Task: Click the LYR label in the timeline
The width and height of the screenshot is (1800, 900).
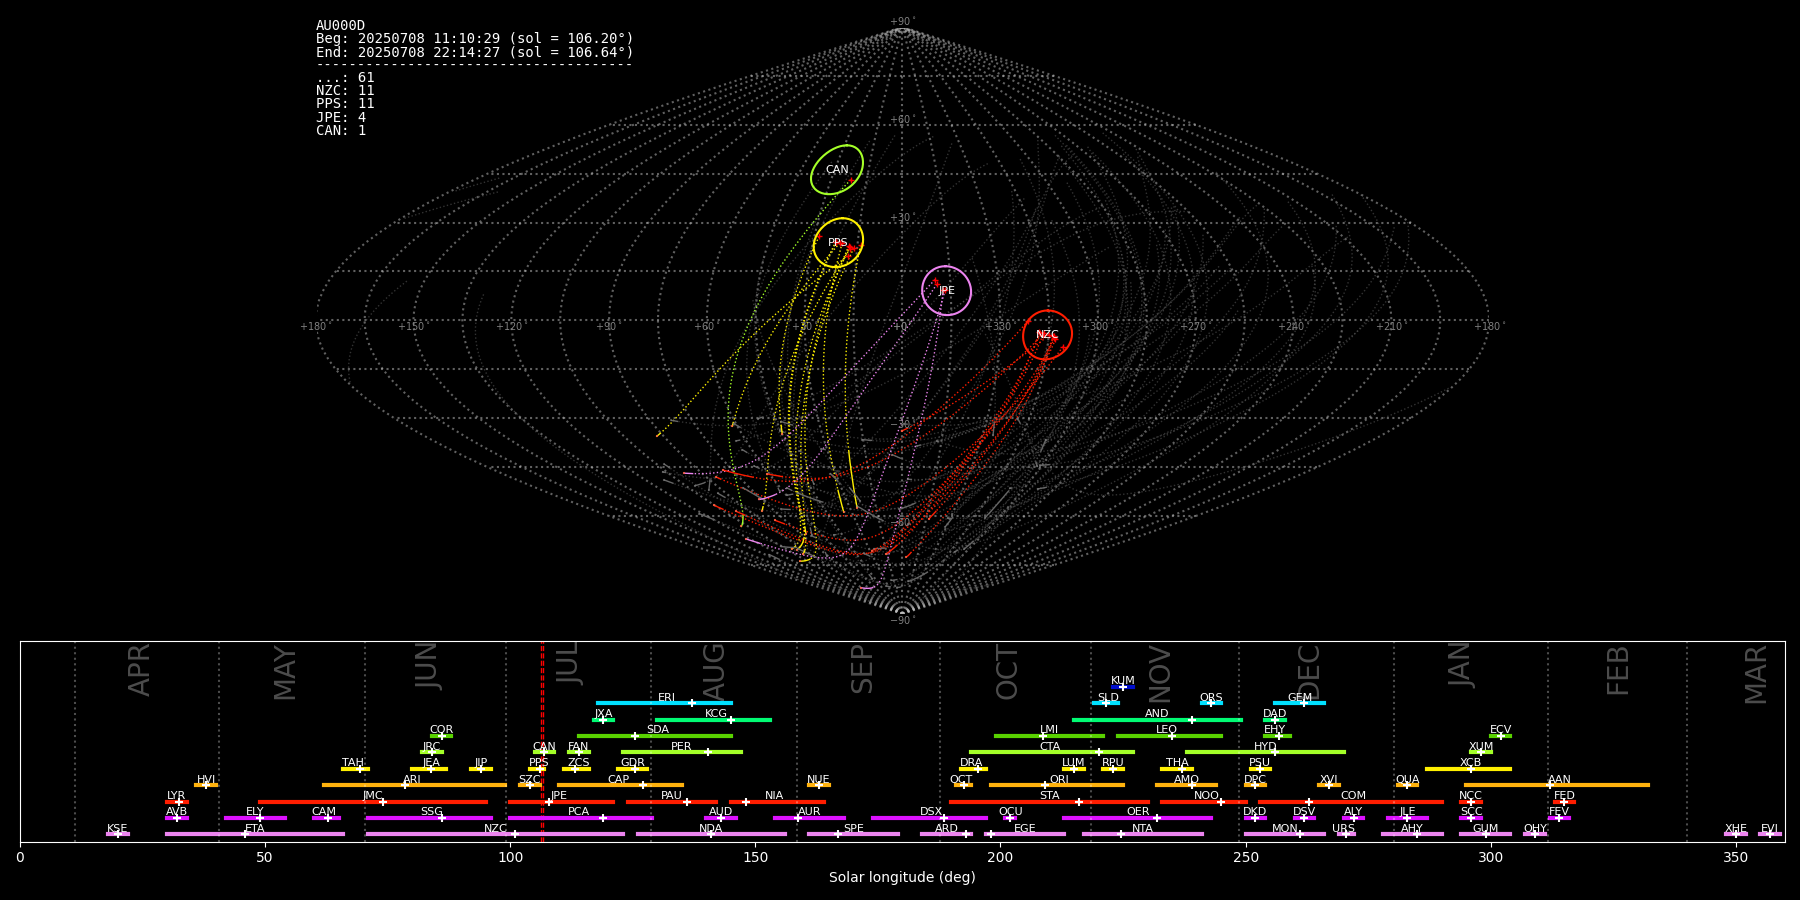Action: click(x=176, y=796)
